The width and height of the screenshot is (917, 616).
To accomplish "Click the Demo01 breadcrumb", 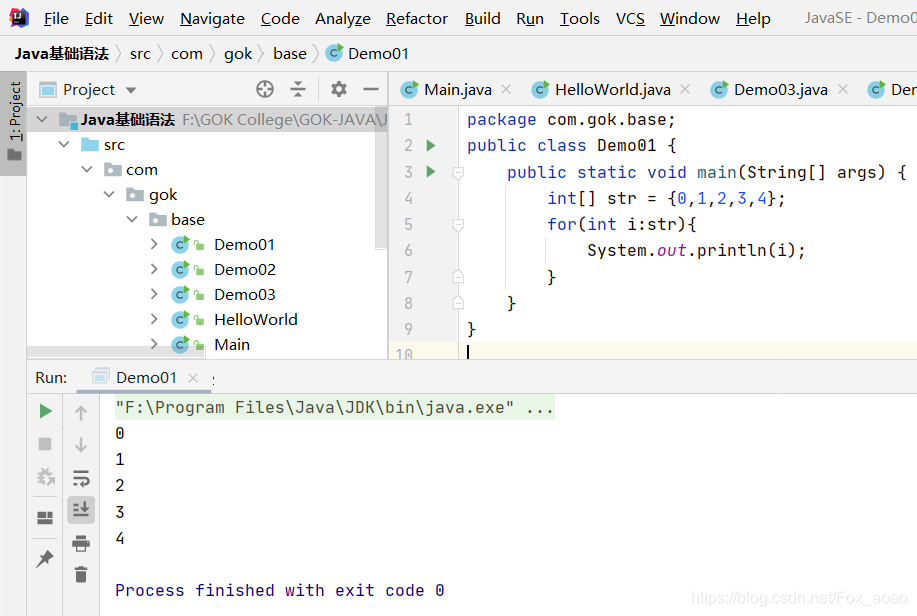I will pyautogui.click(x=367, y=54).
